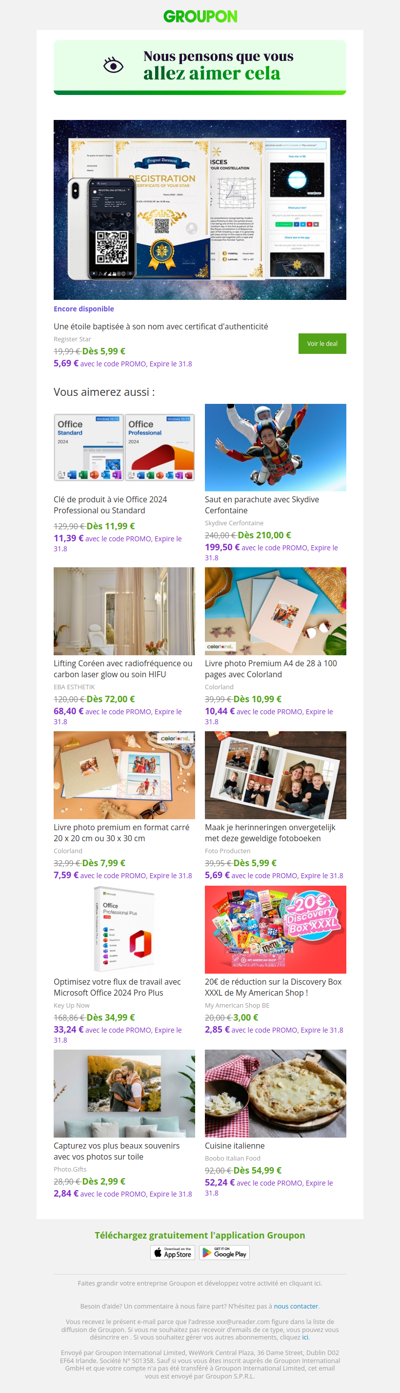Click 'Téléchargez gratuitement l'application Groupon' heading

(x=200, y=1235)
